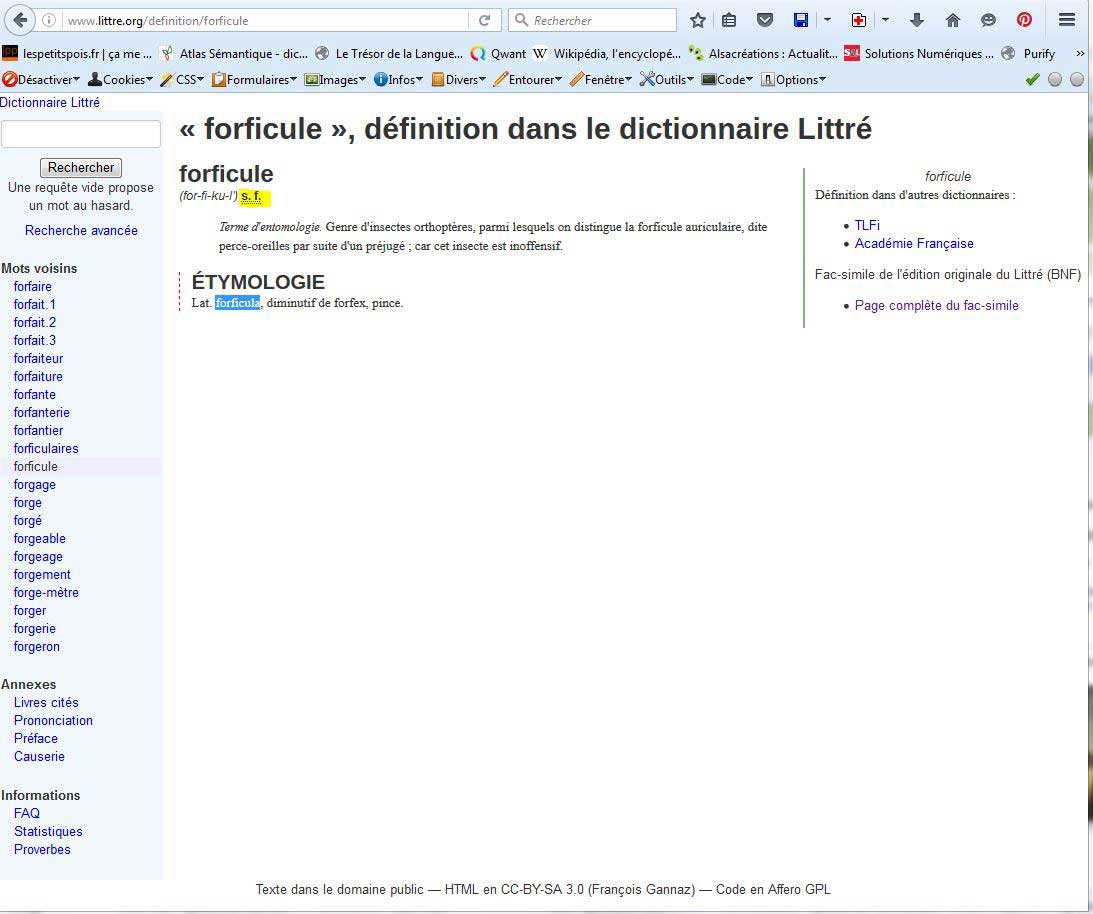Click the Littré sidebar search input field
Image resolution: width=1093 pixels, height=914 pixels.
tap(81, 134)
